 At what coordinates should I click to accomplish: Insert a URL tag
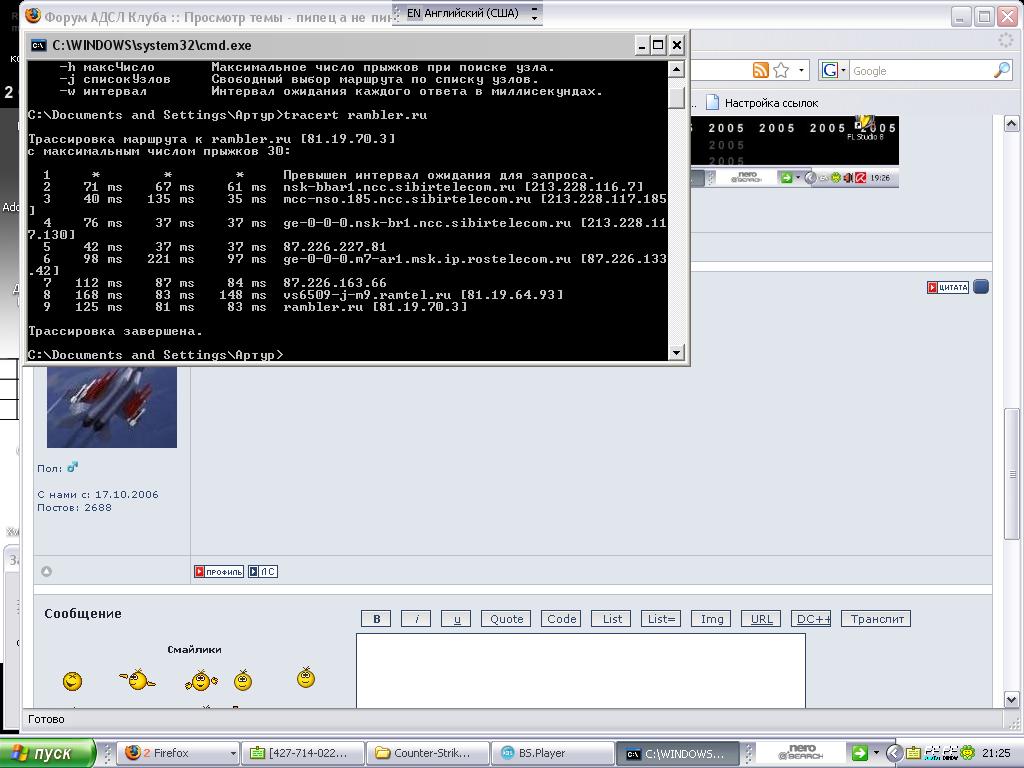(761, 618)
